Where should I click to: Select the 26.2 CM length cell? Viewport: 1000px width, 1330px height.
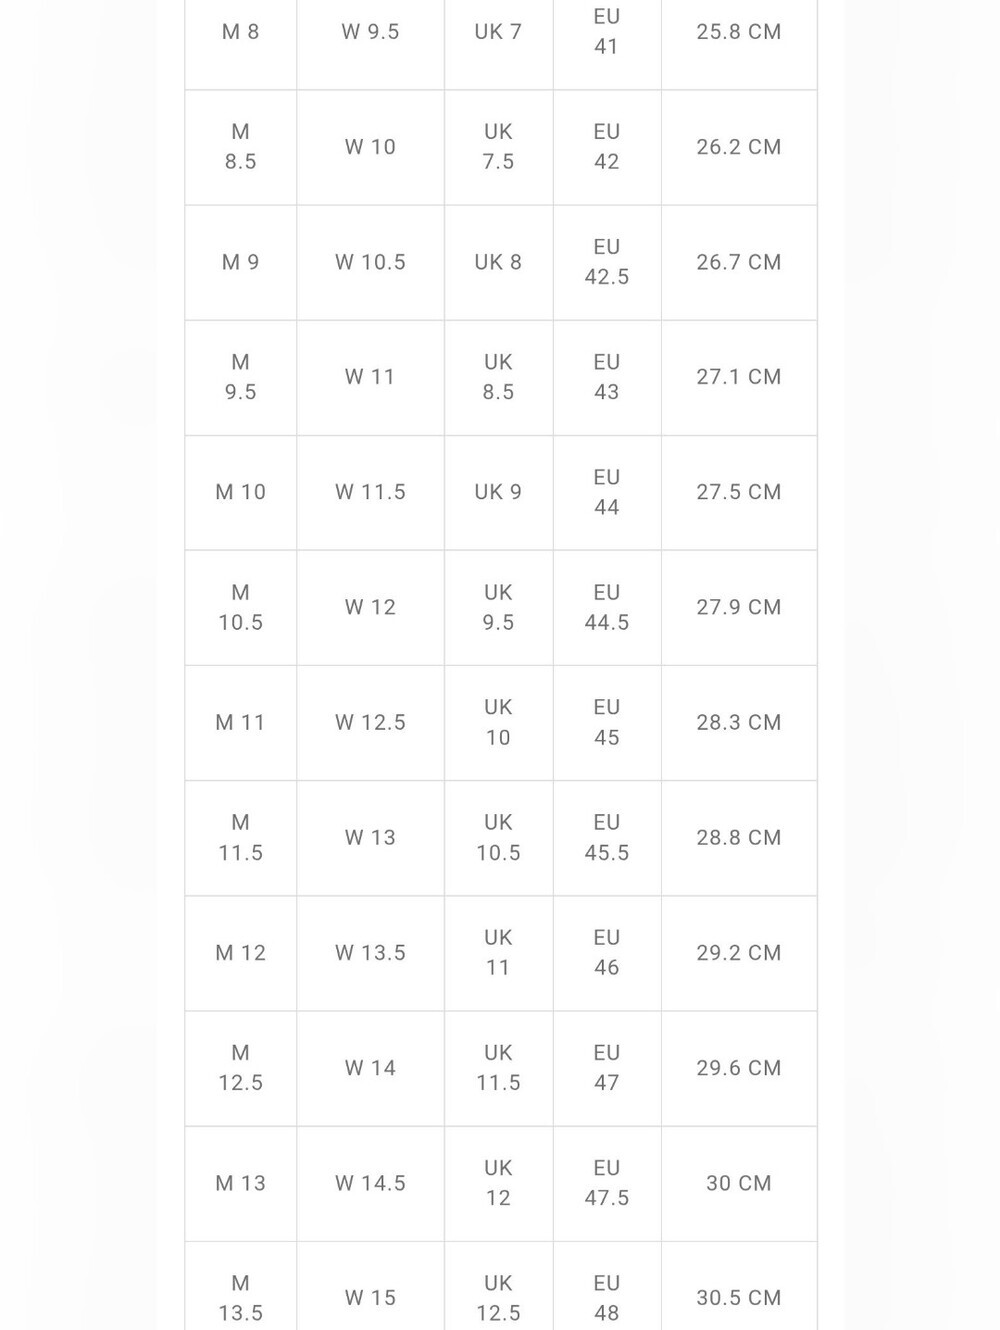point(739,147)
